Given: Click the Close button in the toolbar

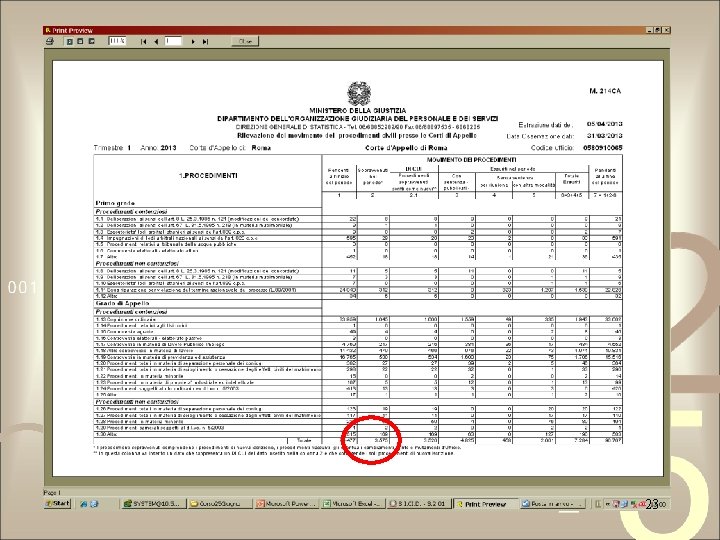Looking at the screenshot, I should pyautogui.click(x=245, y=41).
